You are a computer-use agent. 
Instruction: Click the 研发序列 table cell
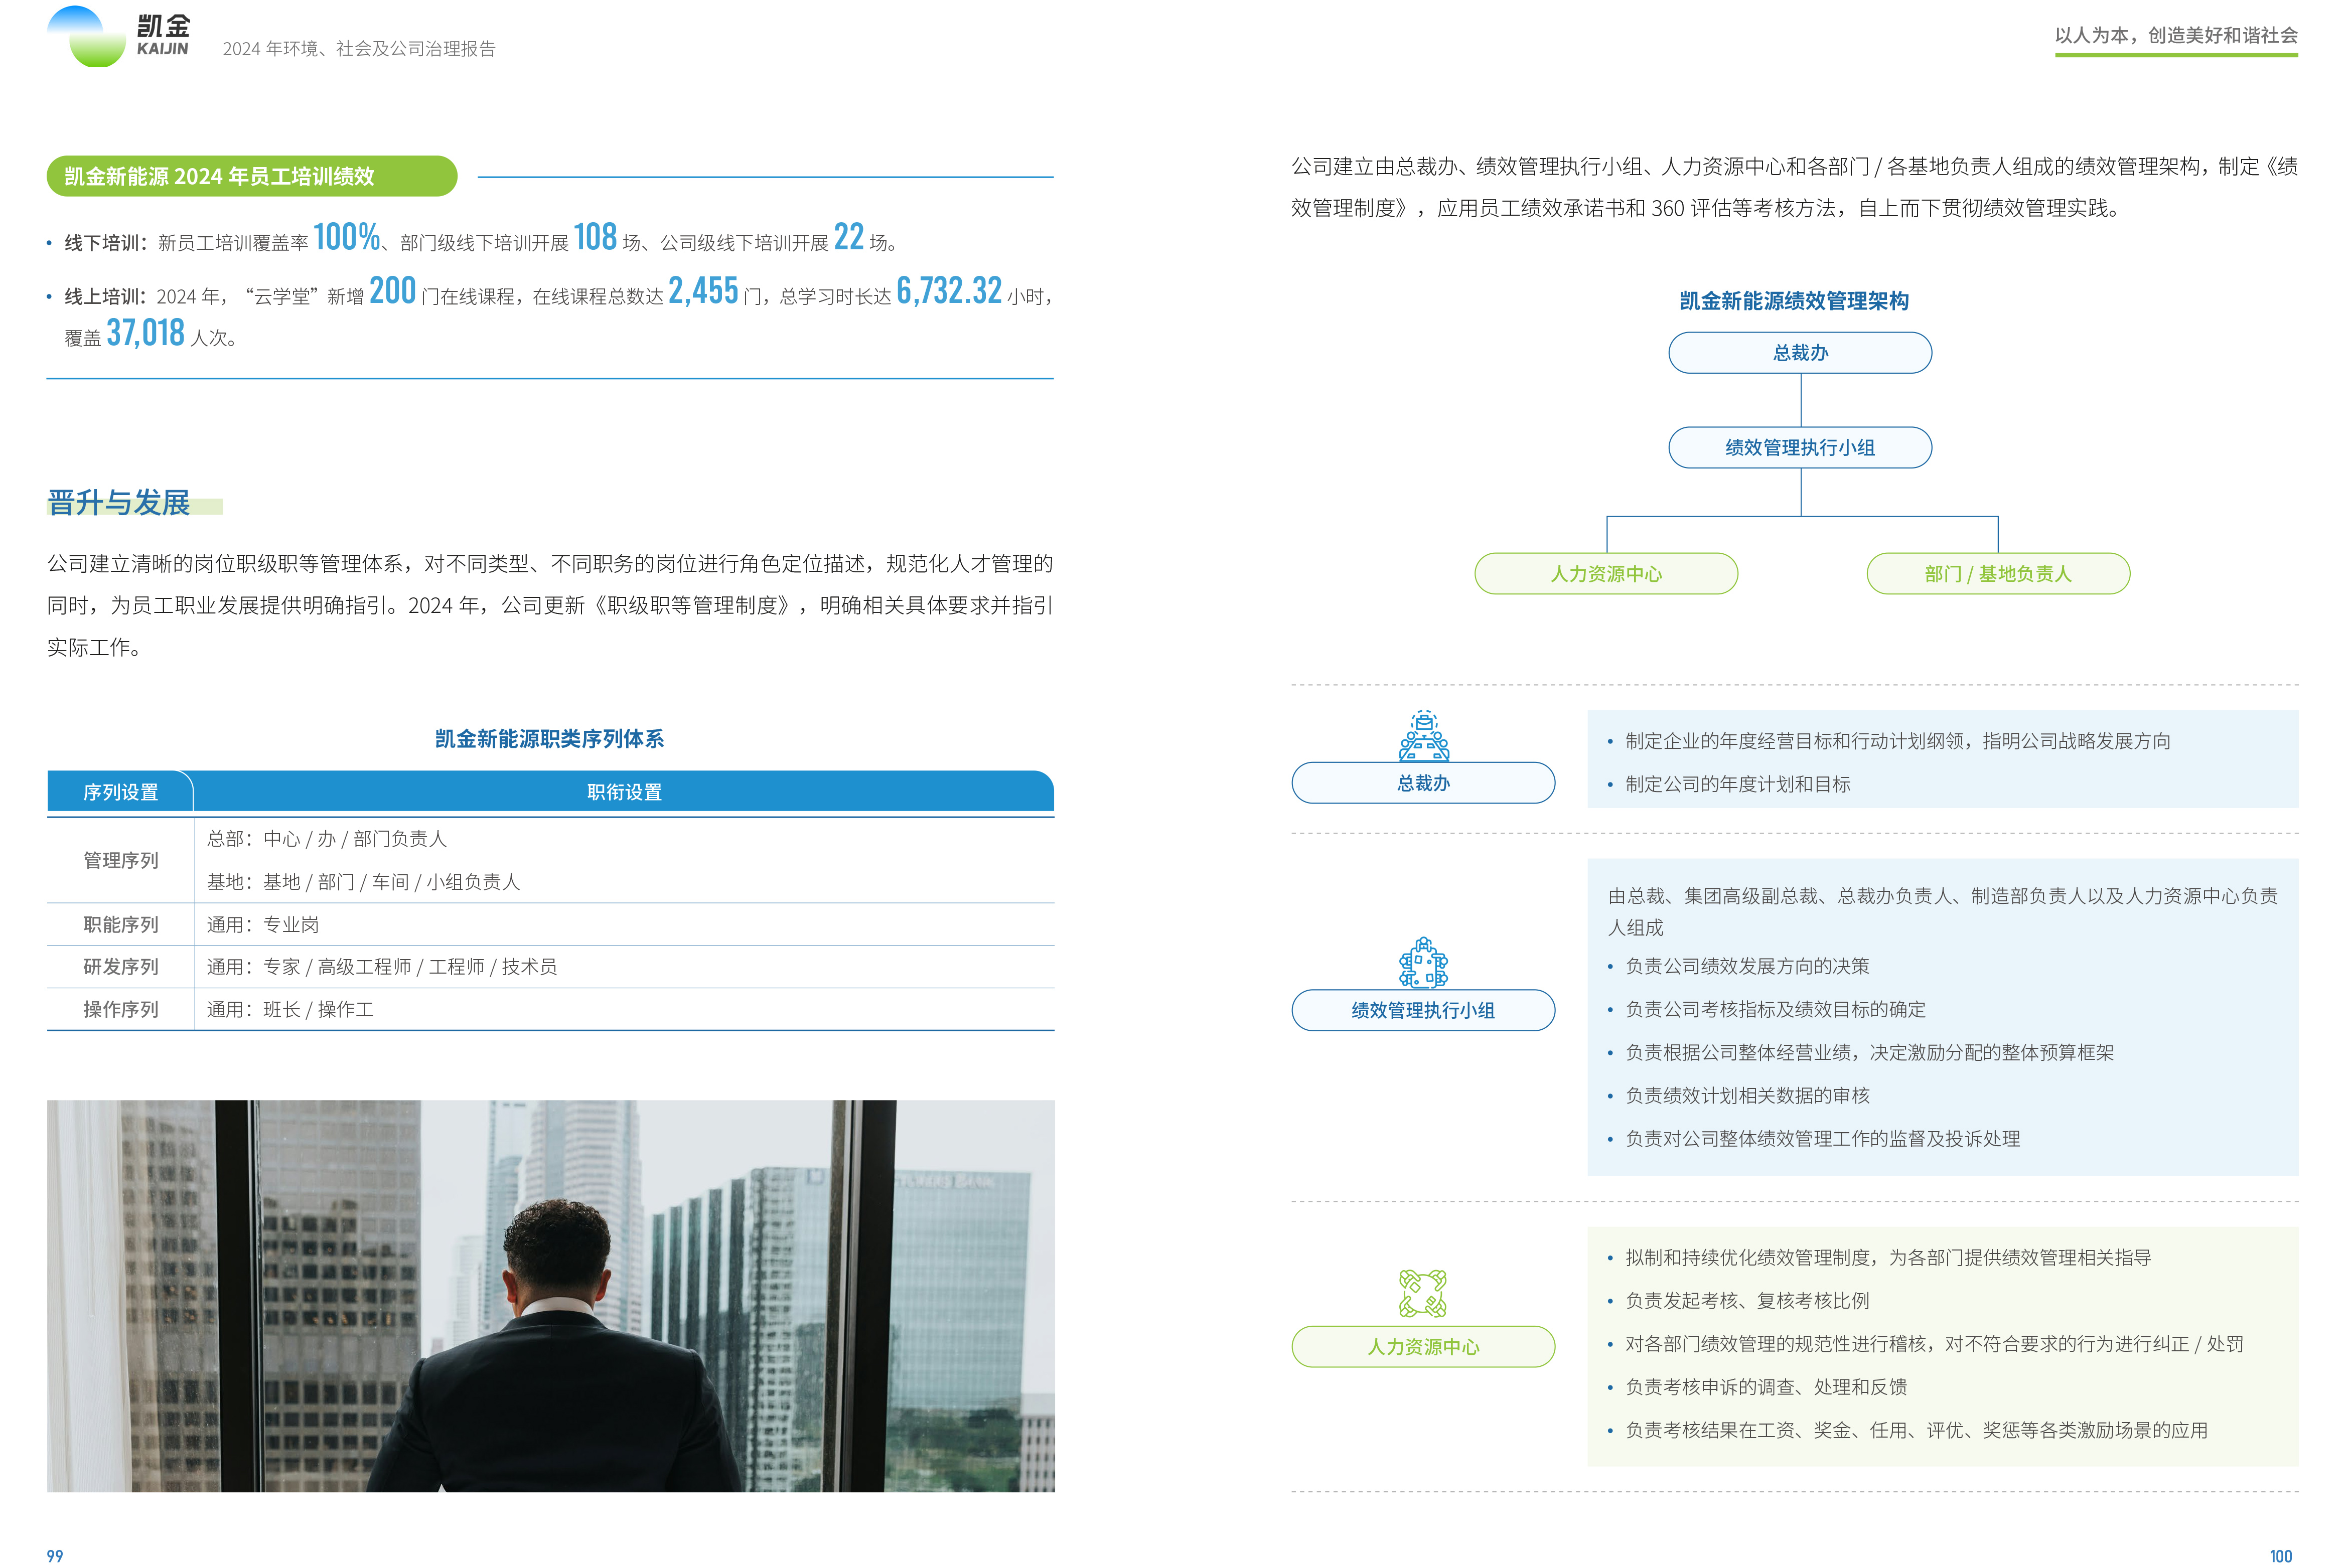(x=120, y=967)
